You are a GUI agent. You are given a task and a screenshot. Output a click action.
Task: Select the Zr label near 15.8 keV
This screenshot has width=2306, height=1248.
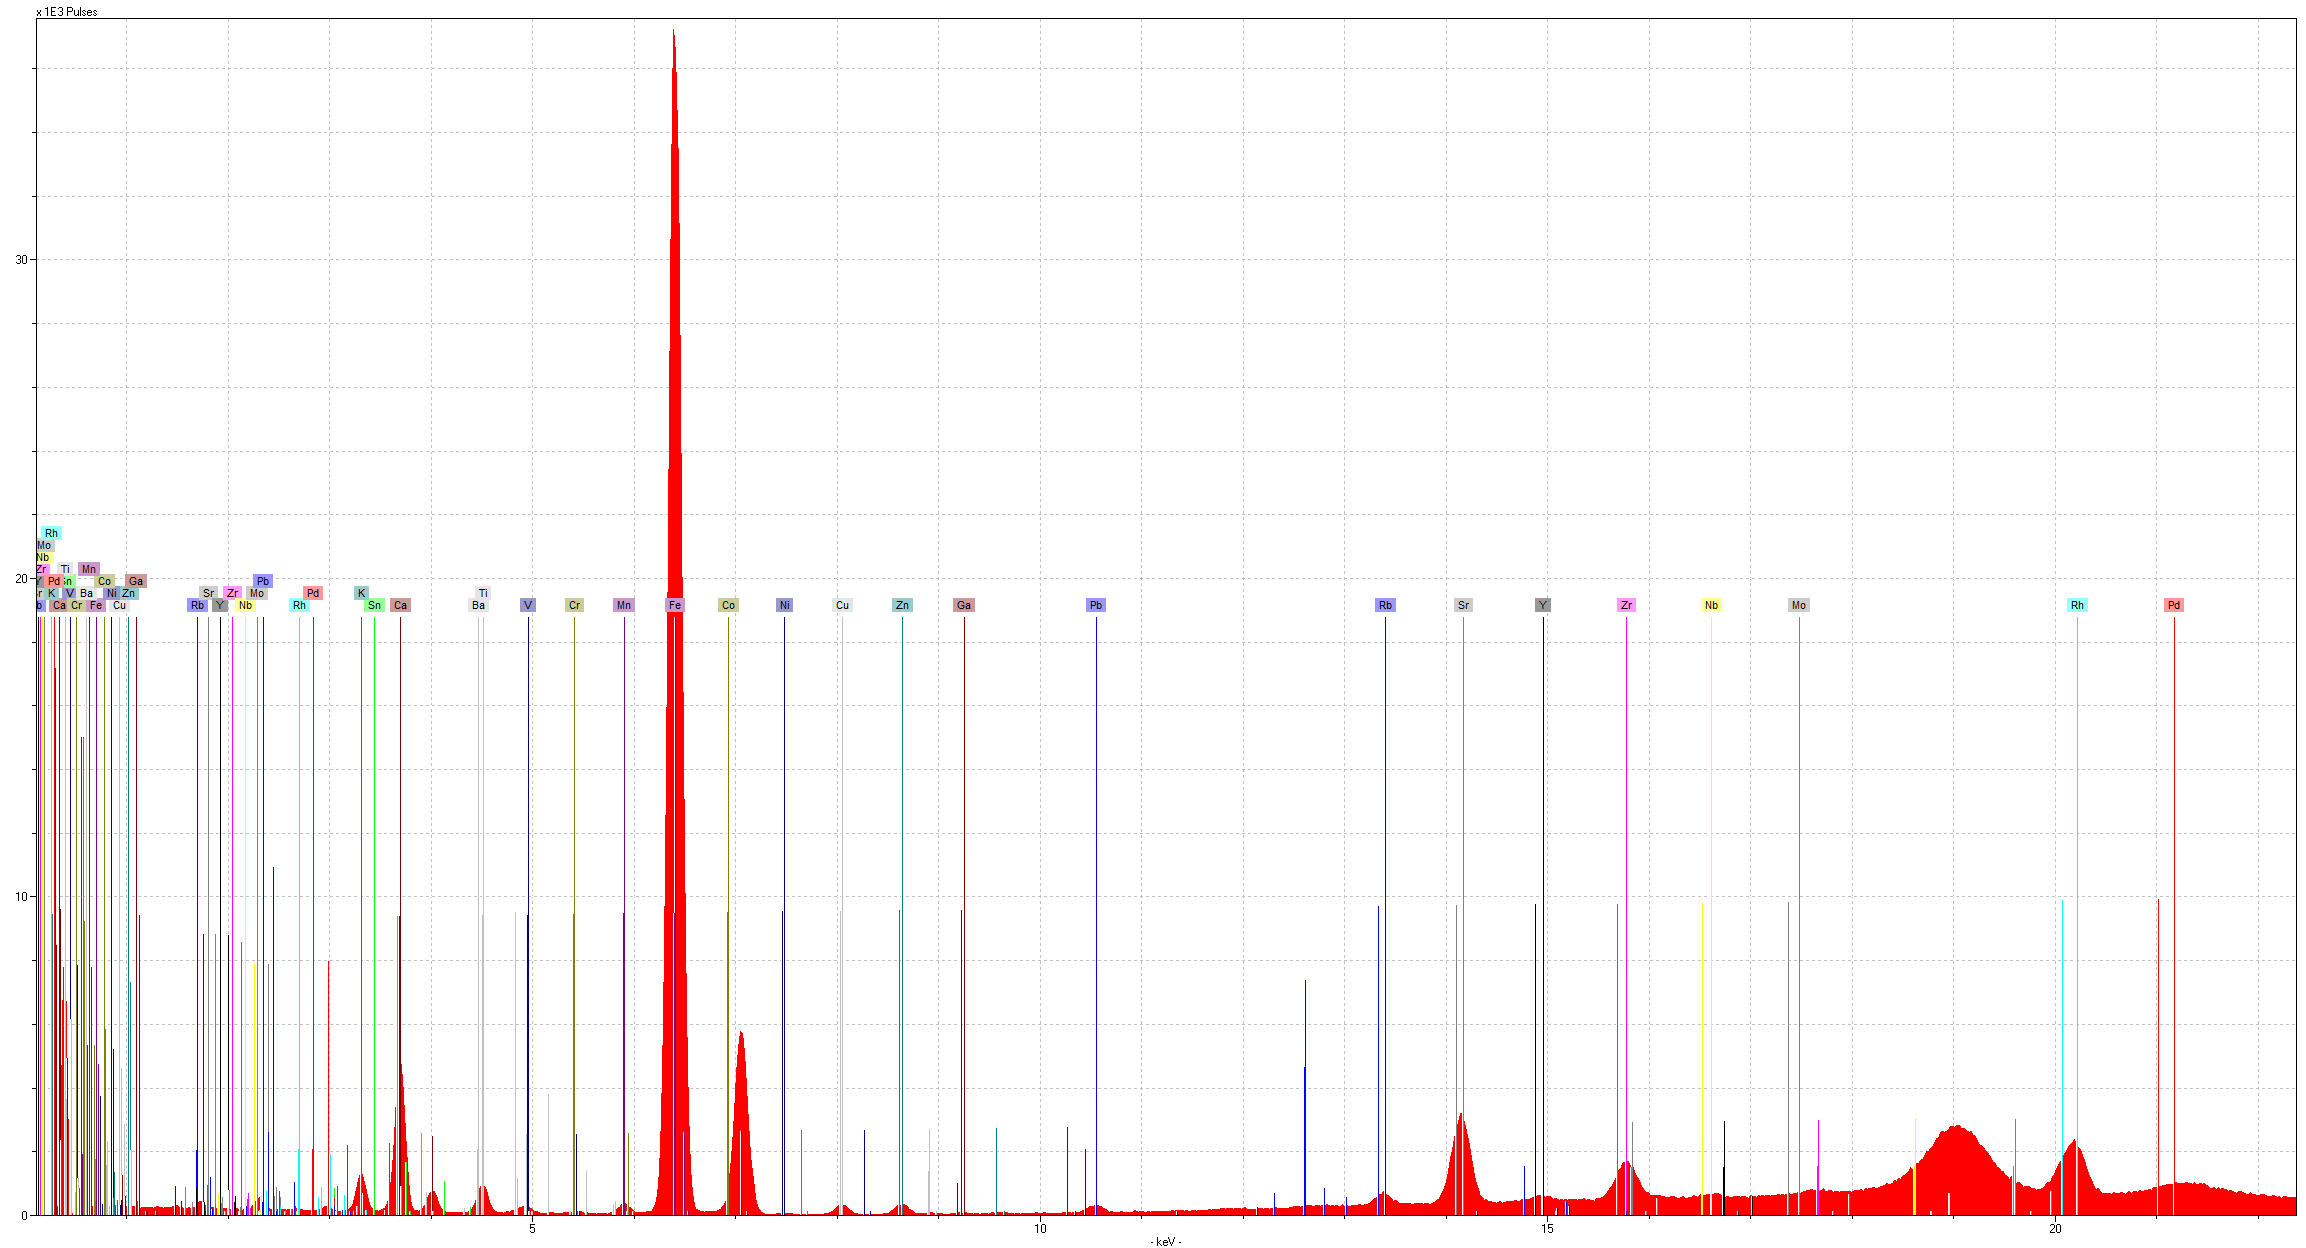click(1626, 605)
